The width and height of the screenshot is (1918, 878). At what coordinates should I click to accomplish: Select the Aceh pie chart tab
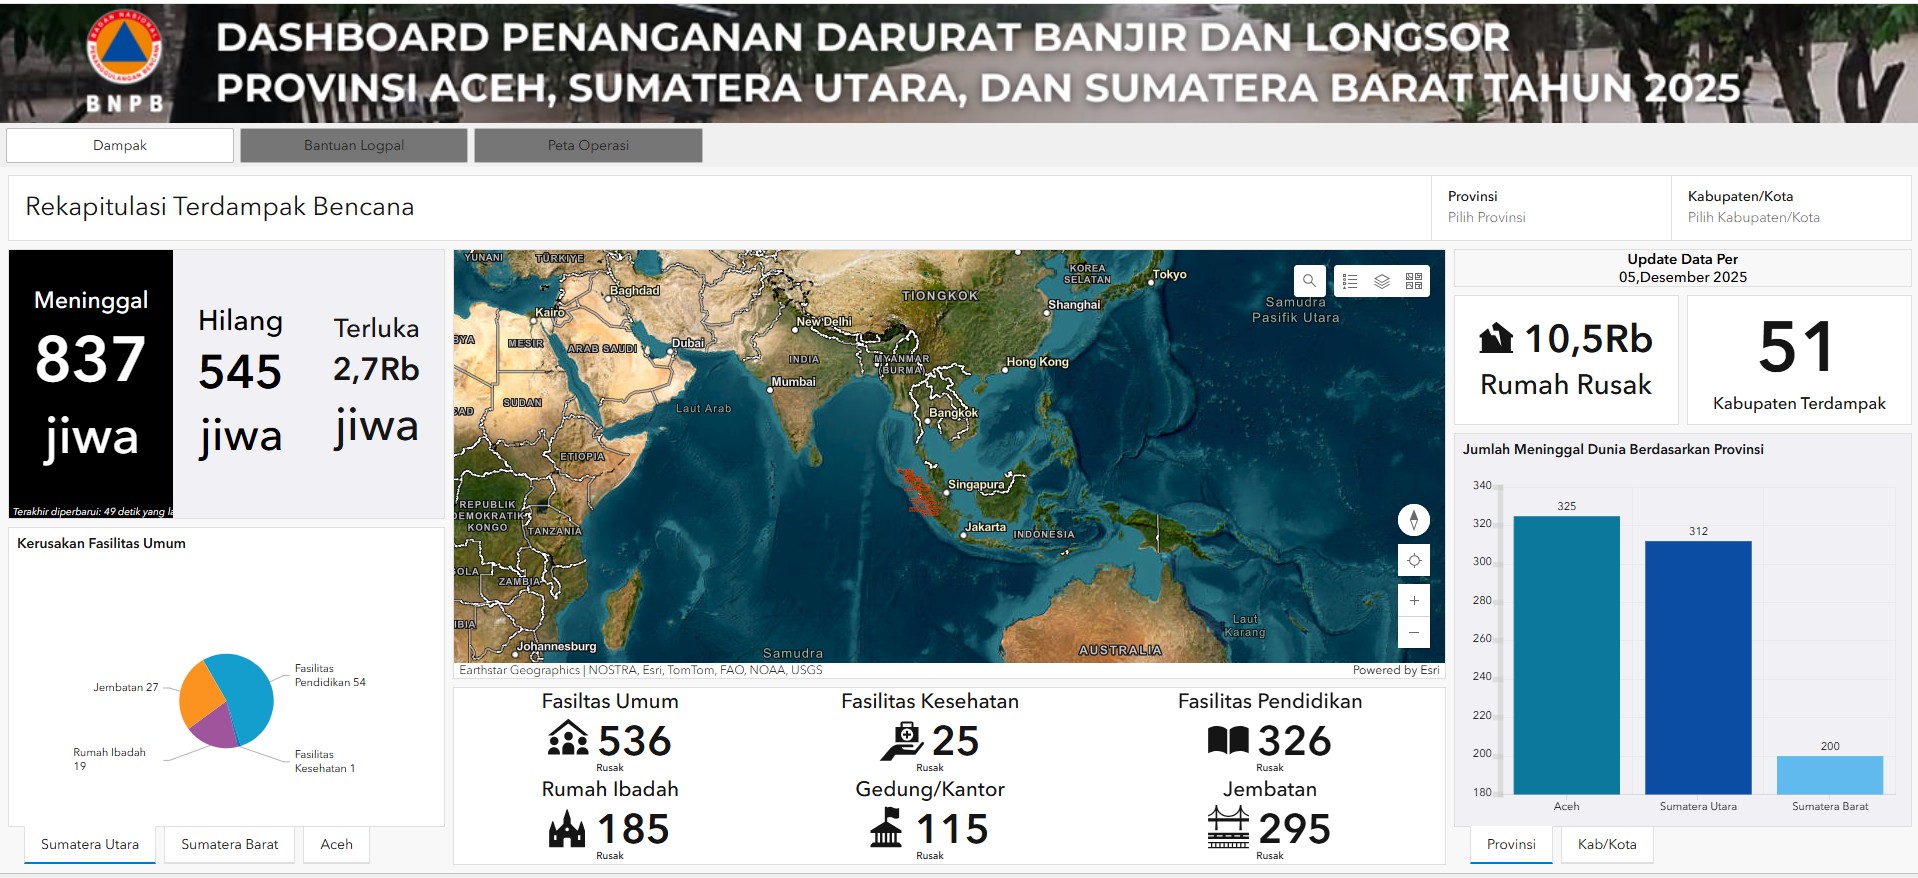click(337, 844)
